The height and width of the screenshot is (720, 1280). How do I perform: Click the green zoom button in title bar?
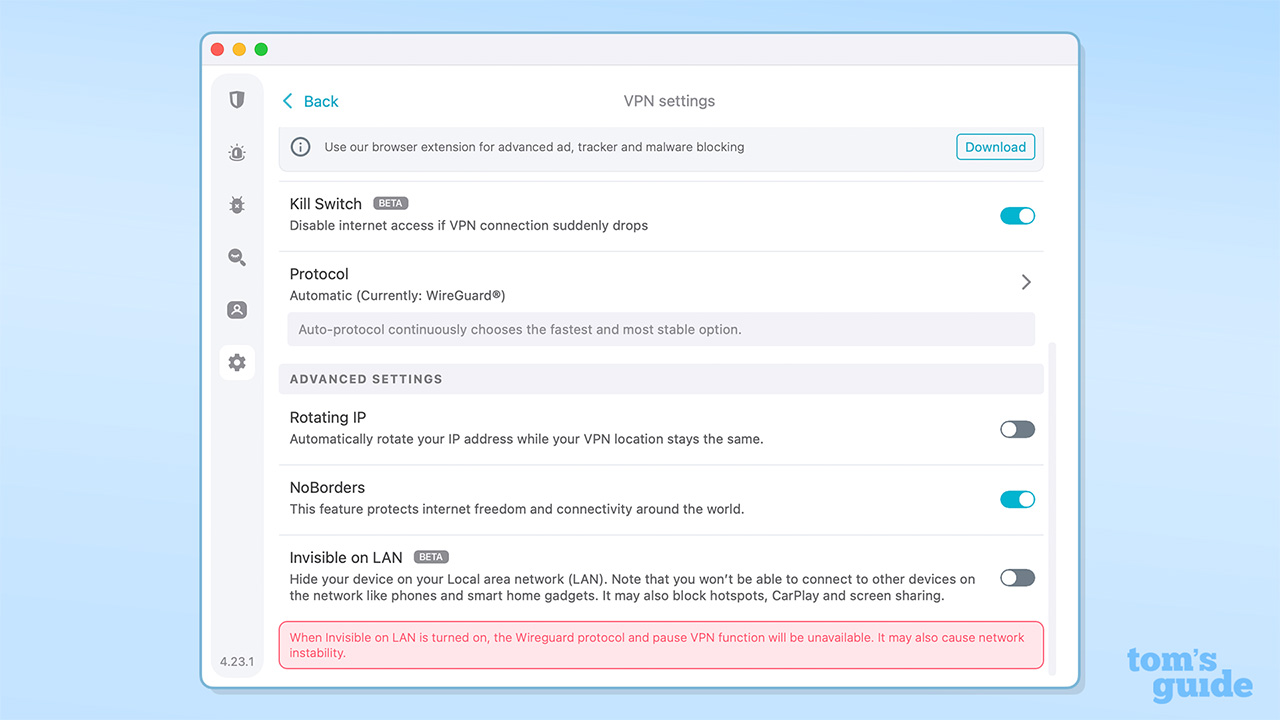pyautogui.click(x=261, y=48)
